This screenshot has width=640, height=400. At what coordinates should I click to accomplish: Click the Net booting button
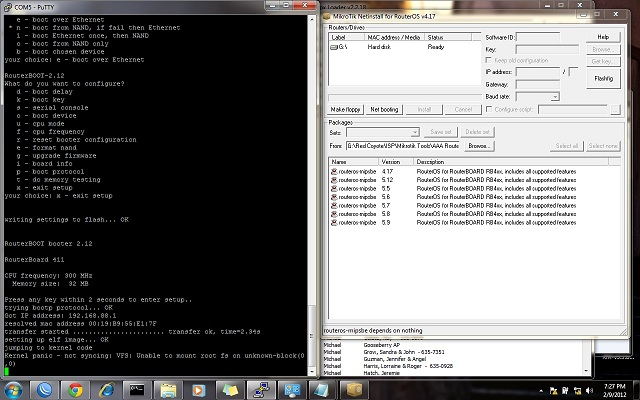pos(384,108)
